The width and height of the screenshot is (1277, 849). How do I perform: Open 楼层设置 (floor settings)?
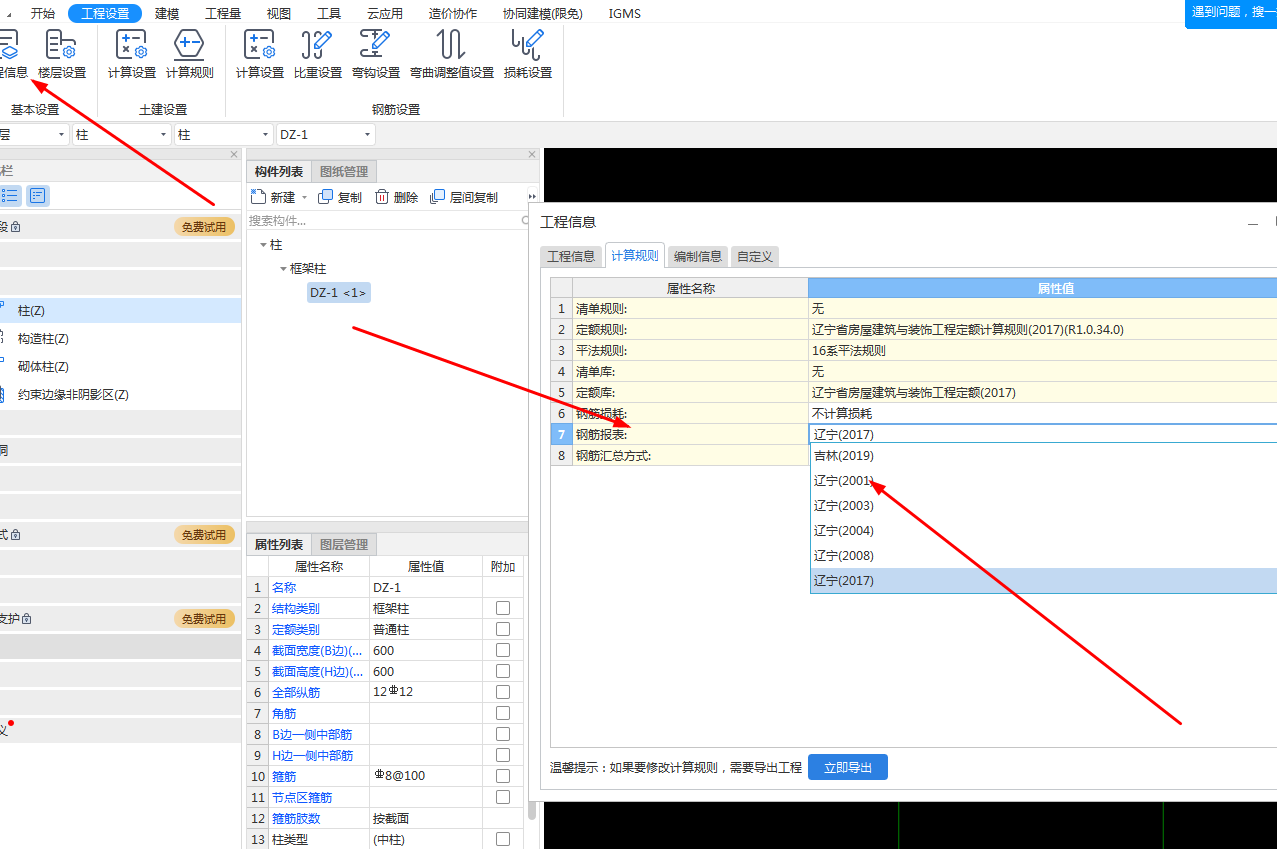(62, 54)
